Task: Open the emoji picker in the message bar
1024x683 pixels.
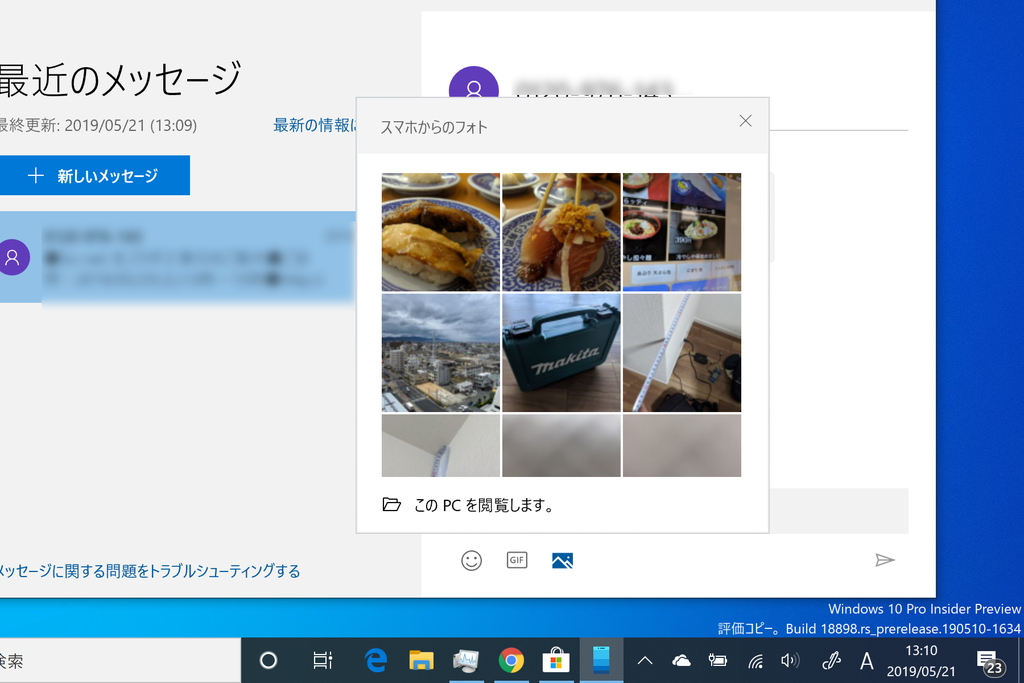Action: (x=472, y=560)
